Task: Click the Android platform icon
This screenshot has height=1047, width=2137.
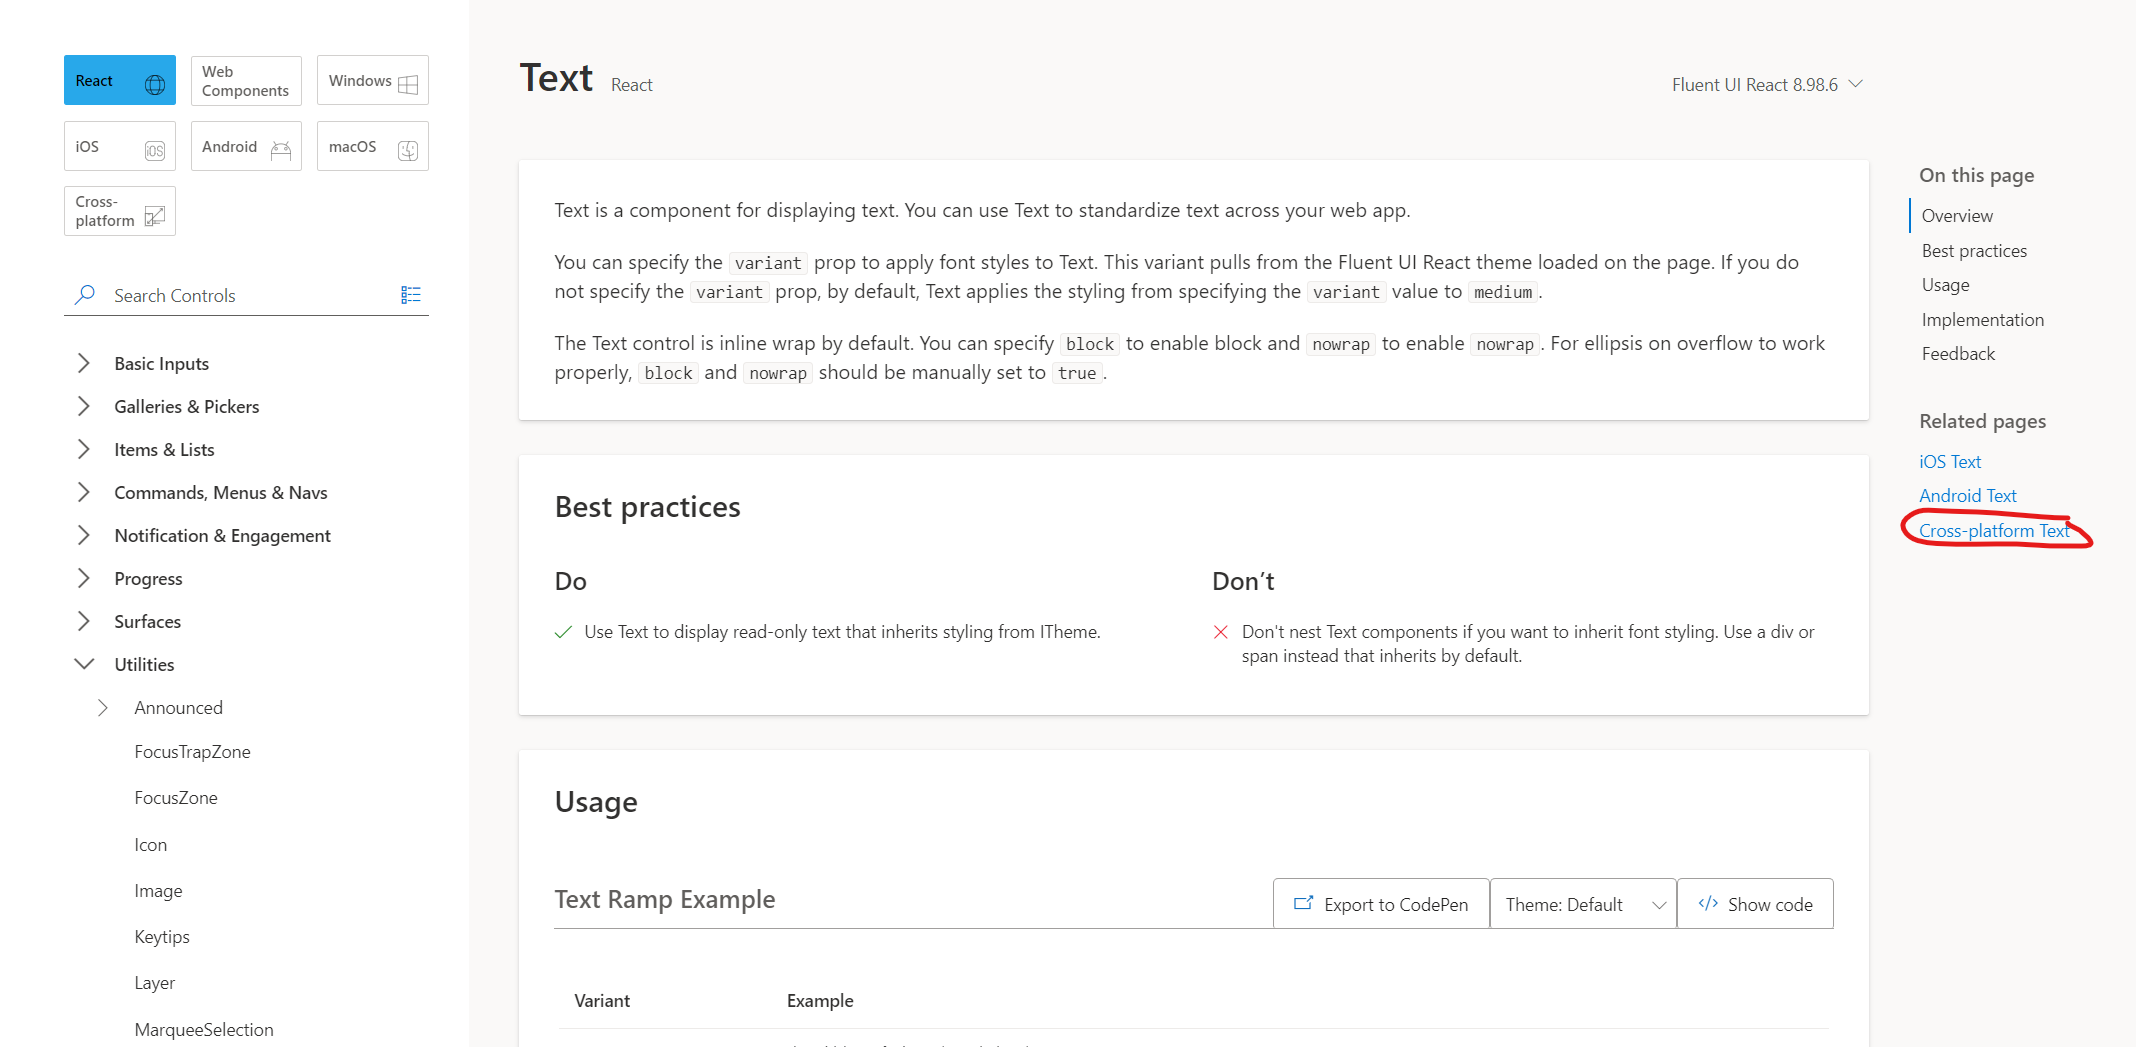Action: point(280,146)
